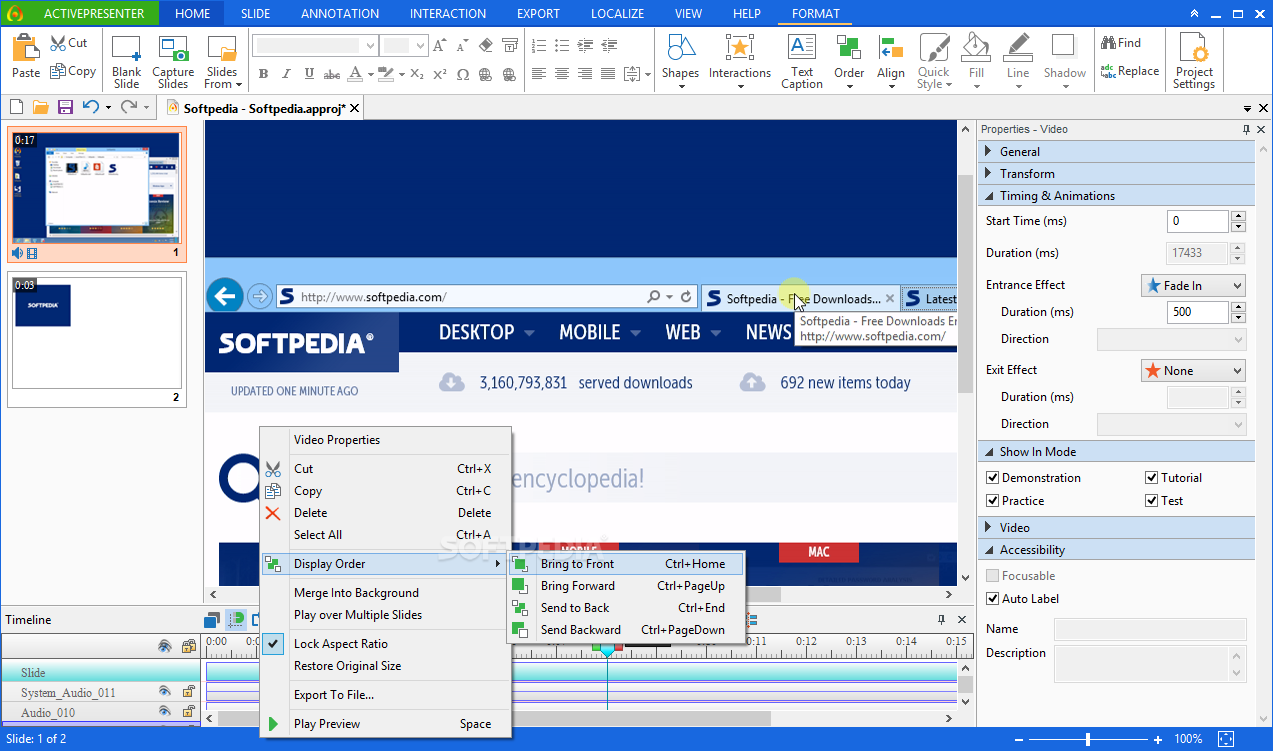Image resolution: width=1273 pixels, height=751 pixels.
Task: Insert symbol with the Omega icon
Action: (x=463, y=74)
